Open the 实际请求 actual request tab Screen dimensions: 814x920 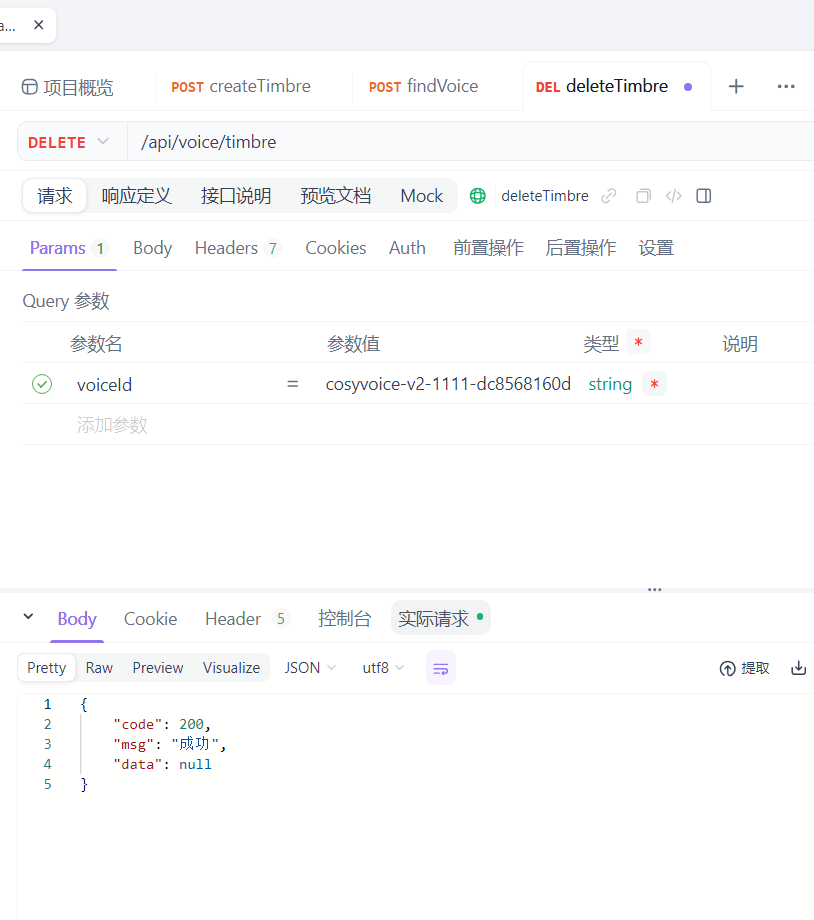[441, 618]
